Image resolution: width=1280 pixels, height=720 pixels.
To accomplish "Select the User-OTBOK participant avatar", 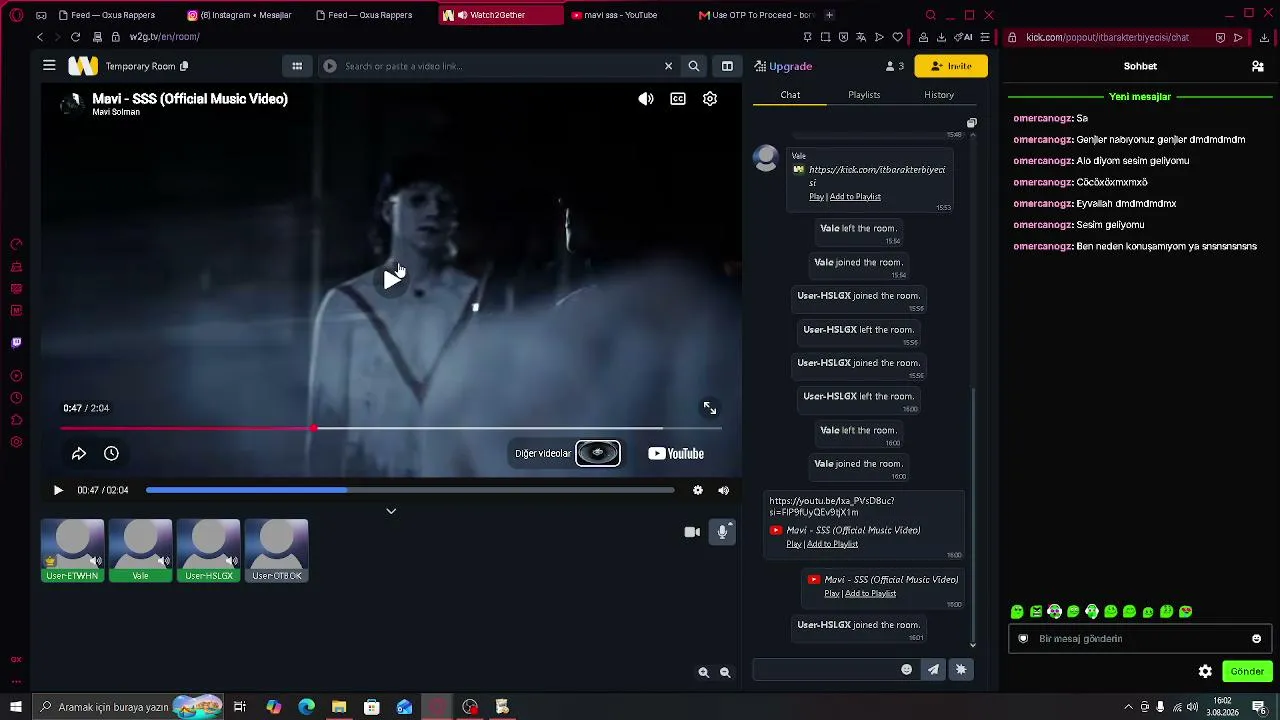I will (276, 550).
